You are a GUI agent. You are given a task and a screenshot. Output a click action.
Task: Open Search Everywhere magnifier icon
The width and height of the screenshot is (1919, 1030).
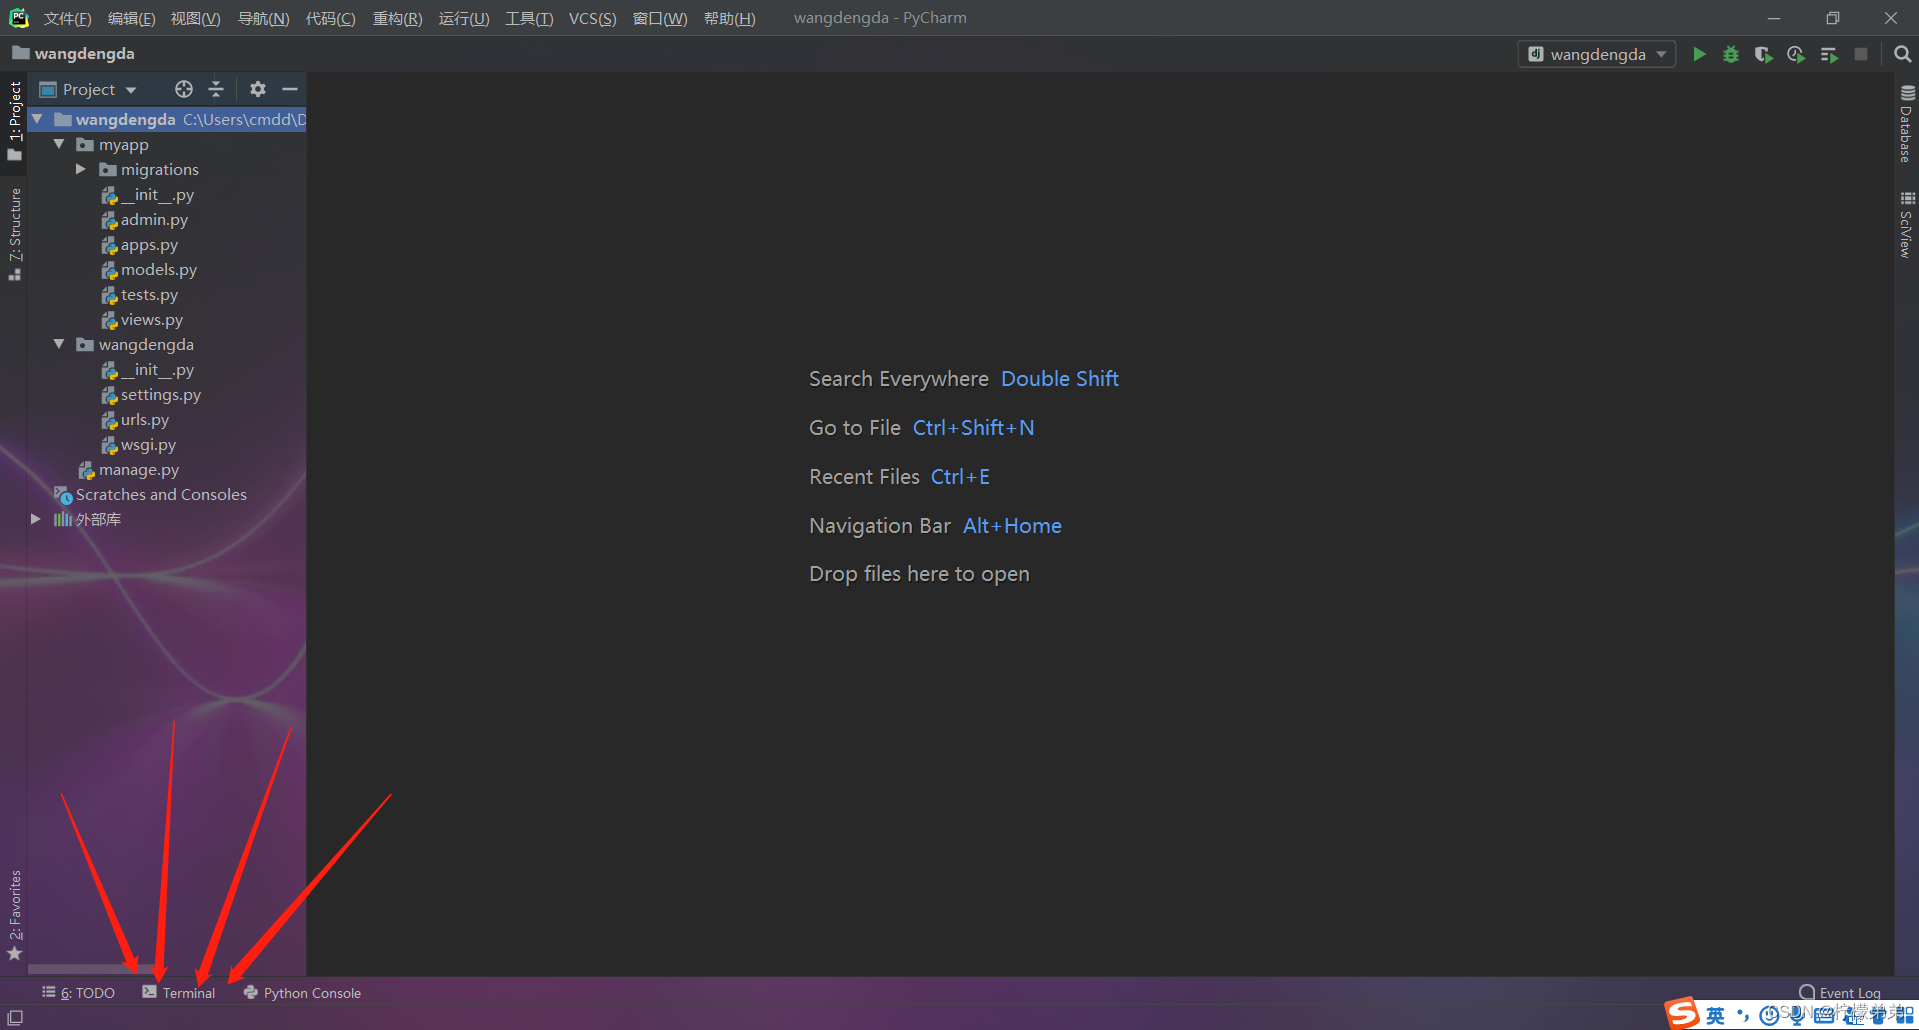(1902, 54)
